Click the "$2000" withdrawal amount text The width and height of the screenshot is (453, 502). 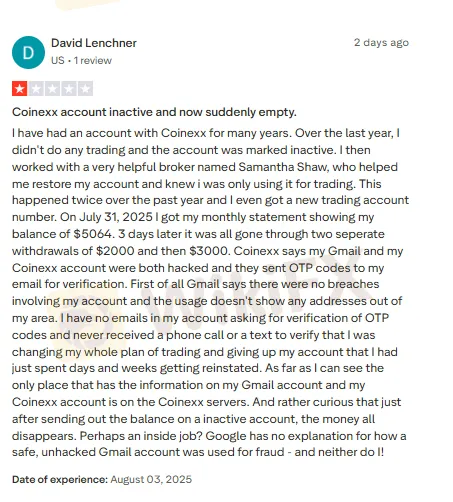115,251
